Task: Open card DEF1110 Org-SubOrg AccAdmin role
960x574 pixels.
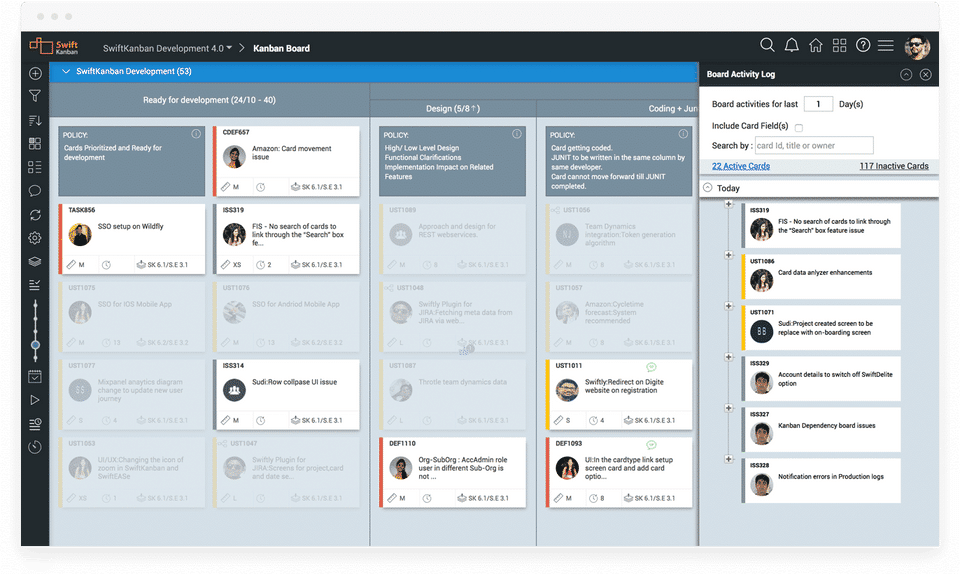Action: click(x=452, y=472)
